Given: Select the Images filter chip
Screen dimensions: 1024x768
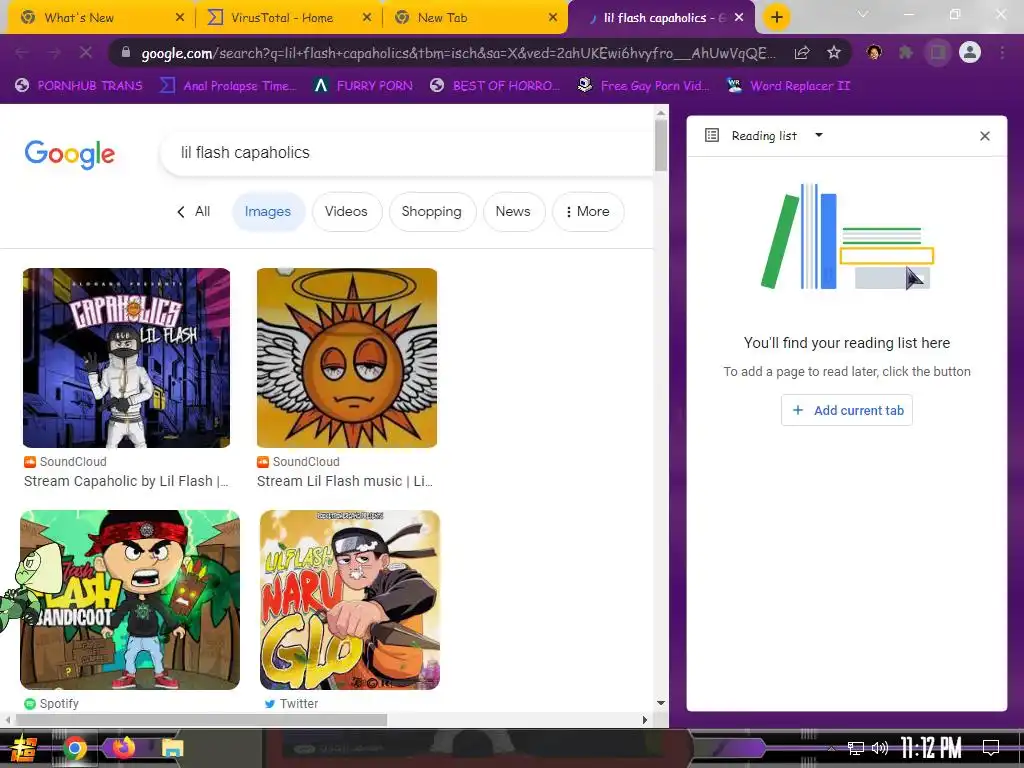Looking at the screenshot, I should tap(268, 212).
